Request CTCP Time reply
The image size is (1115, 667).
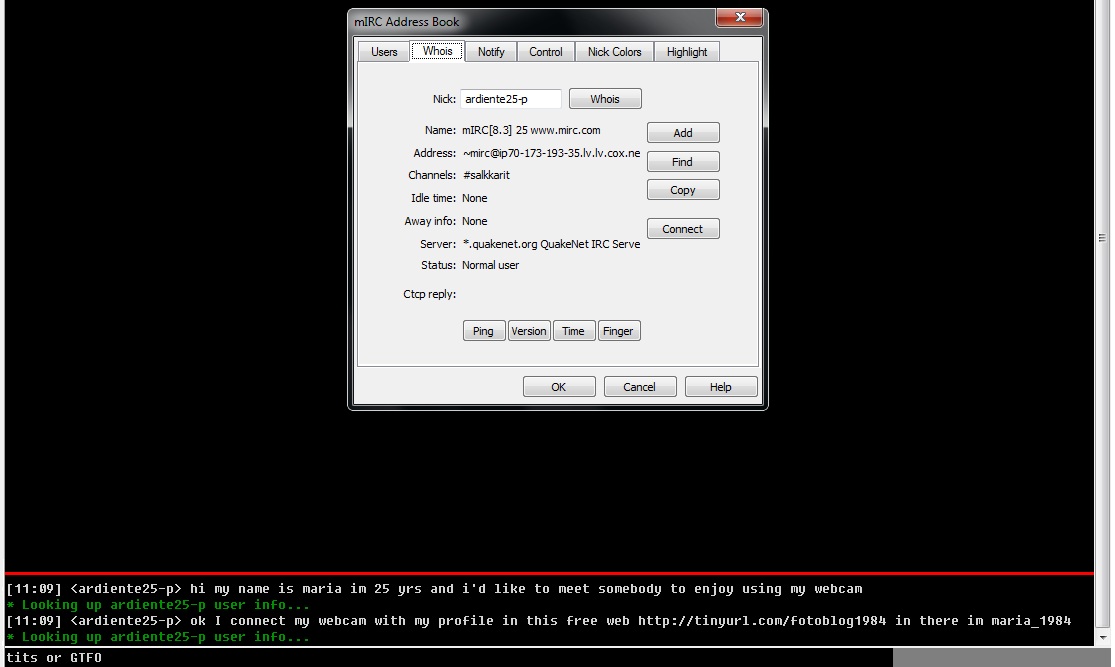pyautogui.click(x=573, y=331)
